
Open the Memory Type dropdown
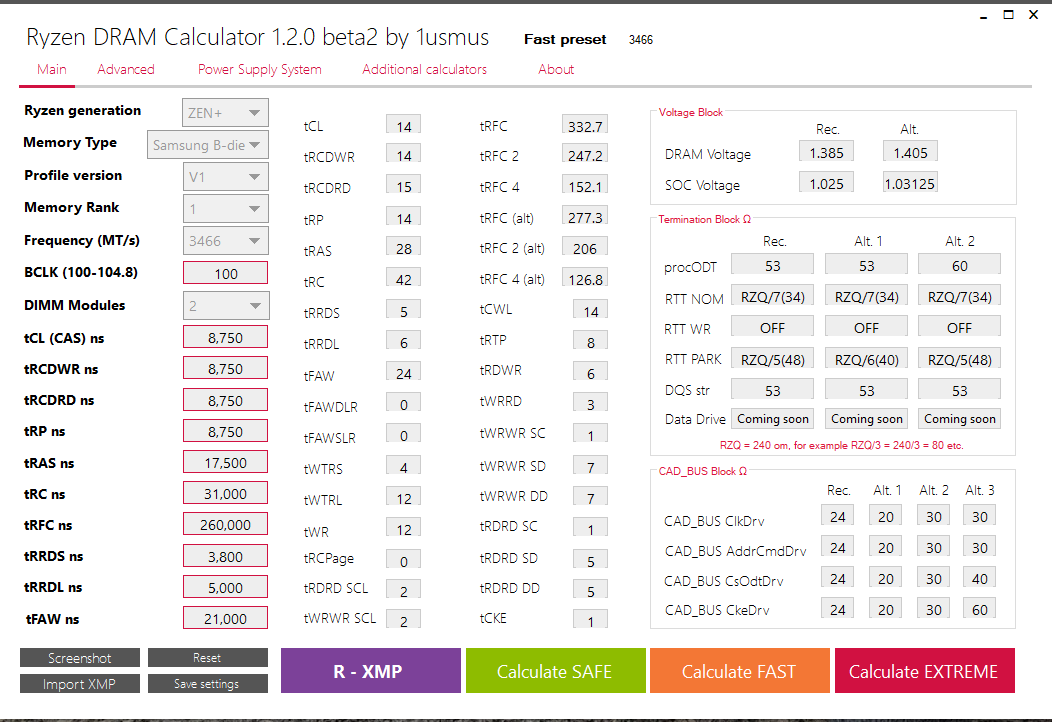[208, 145]
